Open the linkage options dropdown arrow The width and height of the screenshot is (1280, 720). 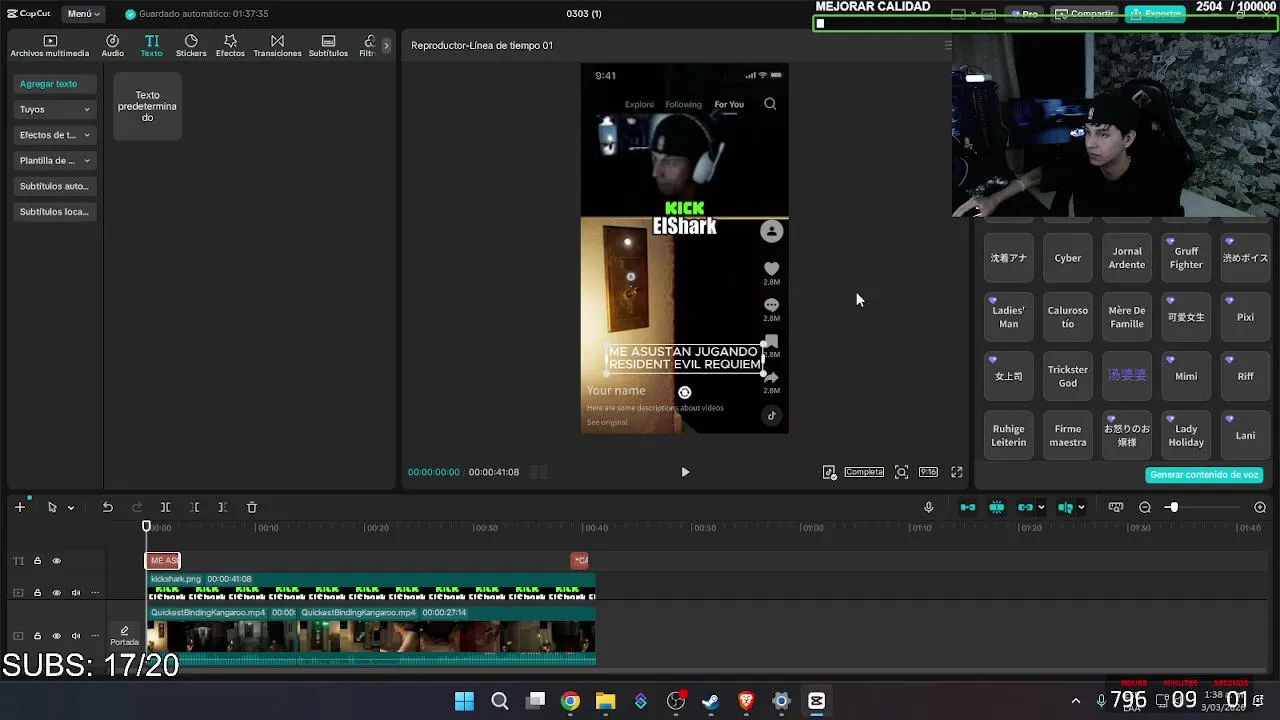(1041, 508)
